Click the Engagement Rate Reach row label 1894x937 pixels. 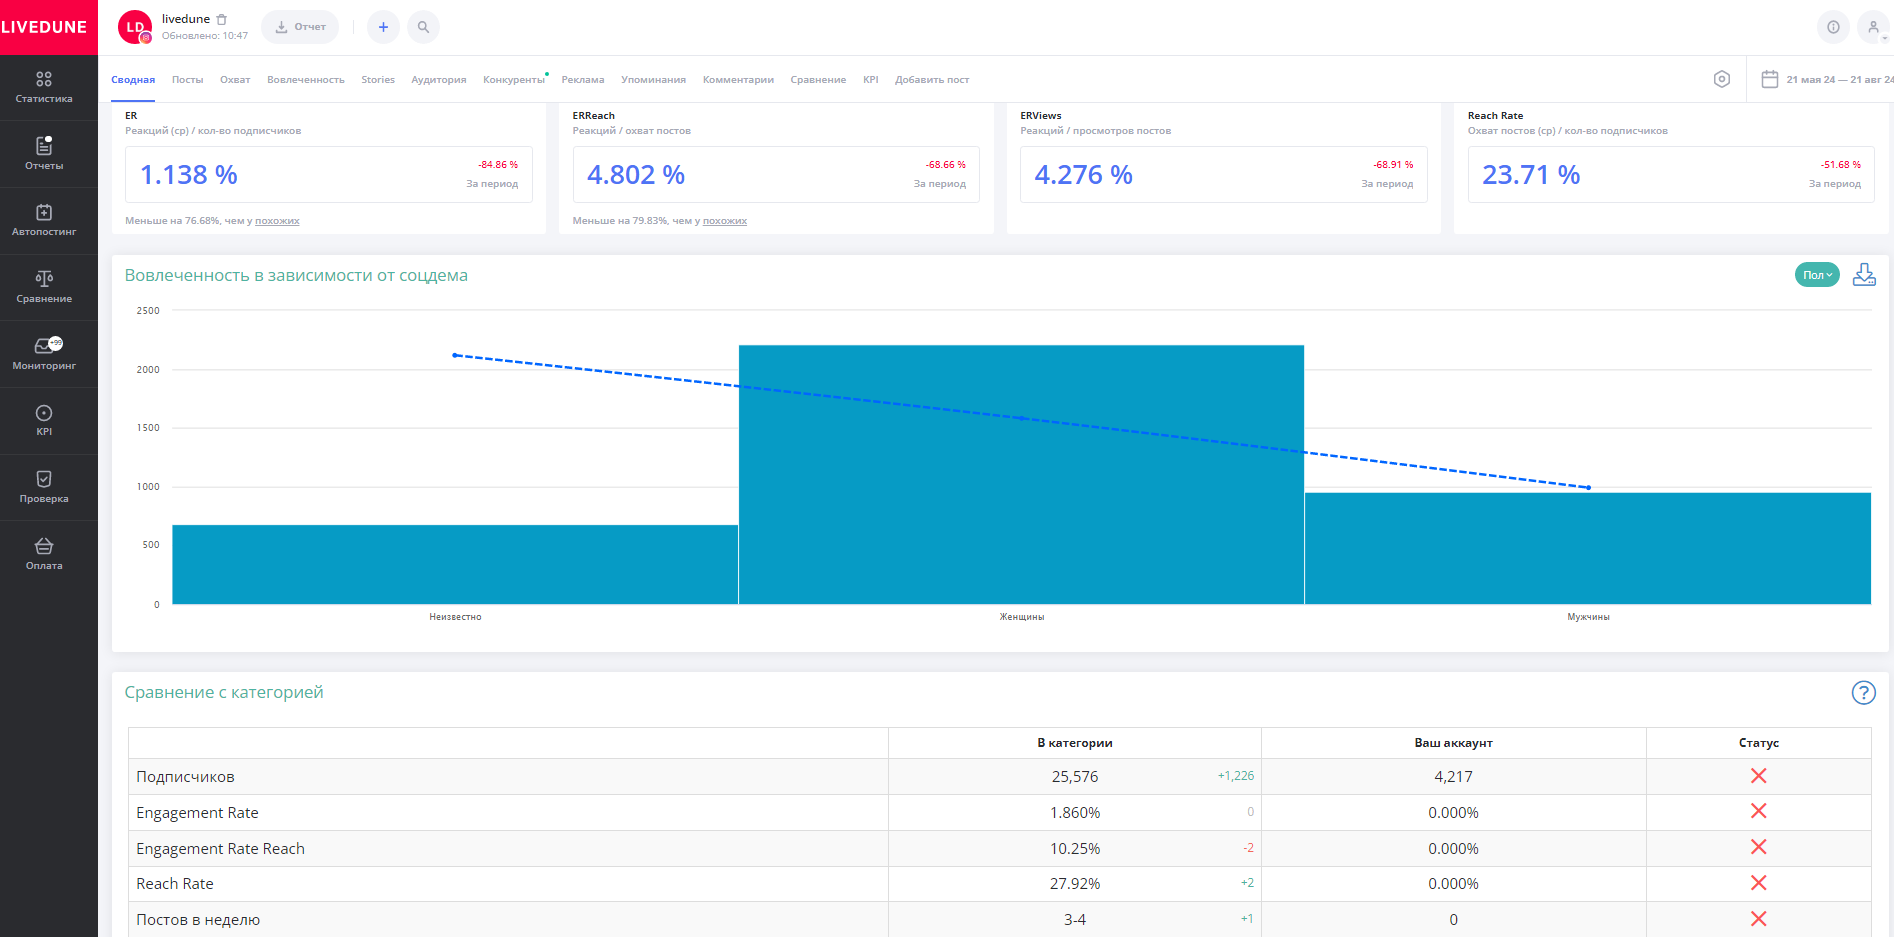[x=220, y=849]
